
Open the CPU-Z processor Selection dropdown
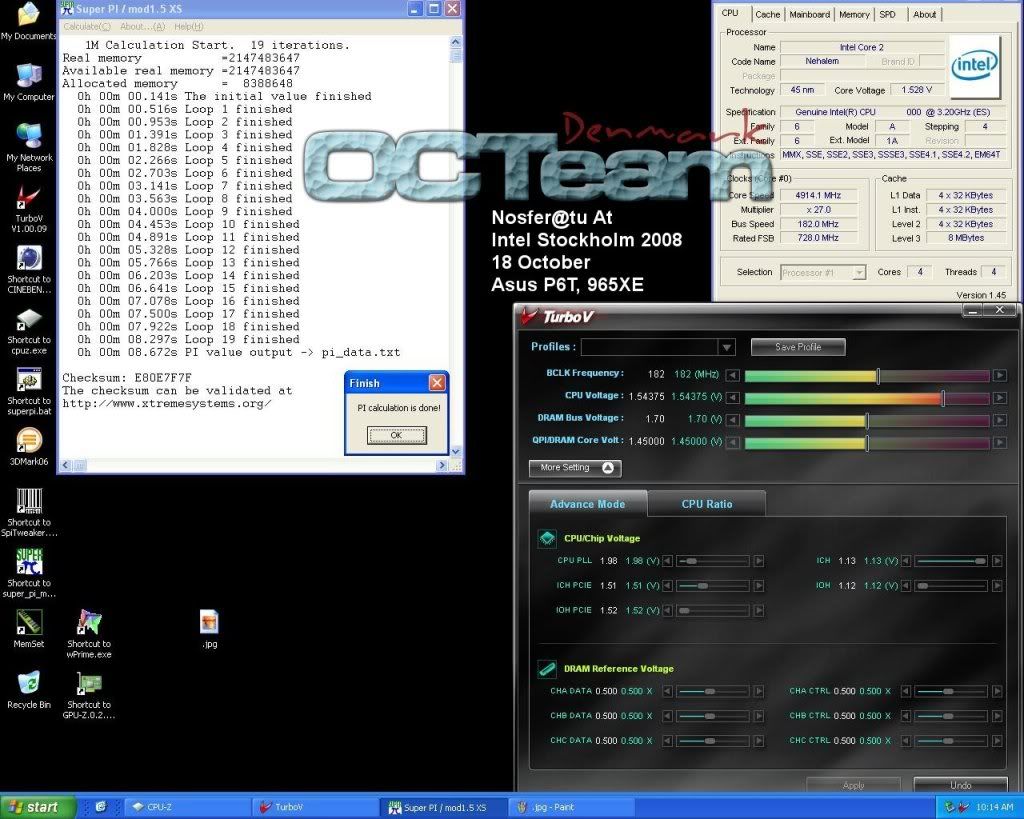(859, 272)
